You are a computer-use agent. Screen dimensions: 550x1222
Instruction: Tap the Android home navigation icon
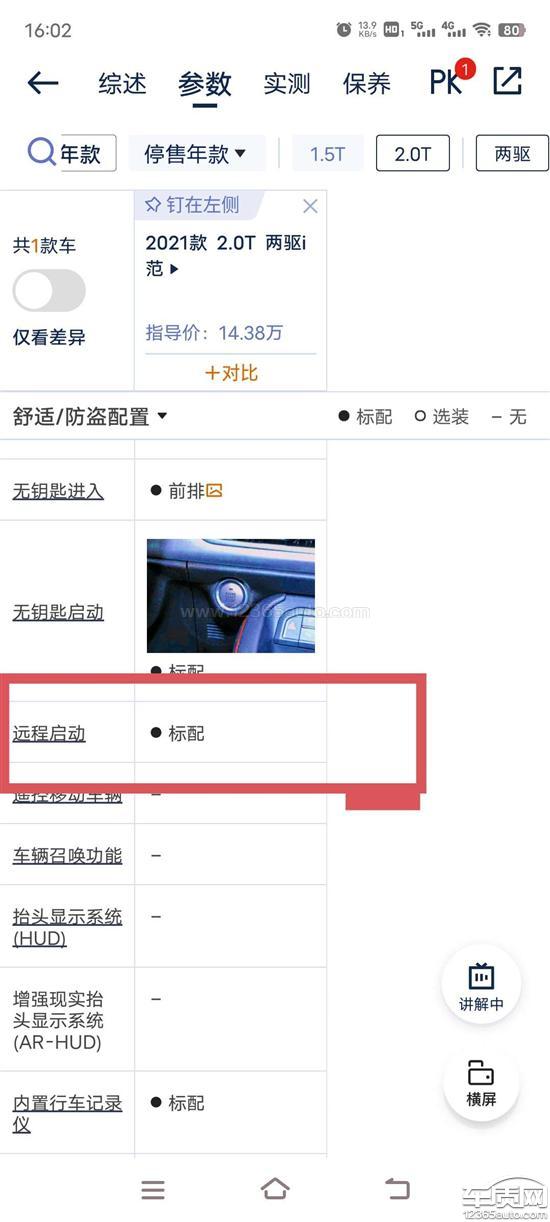275,1188
